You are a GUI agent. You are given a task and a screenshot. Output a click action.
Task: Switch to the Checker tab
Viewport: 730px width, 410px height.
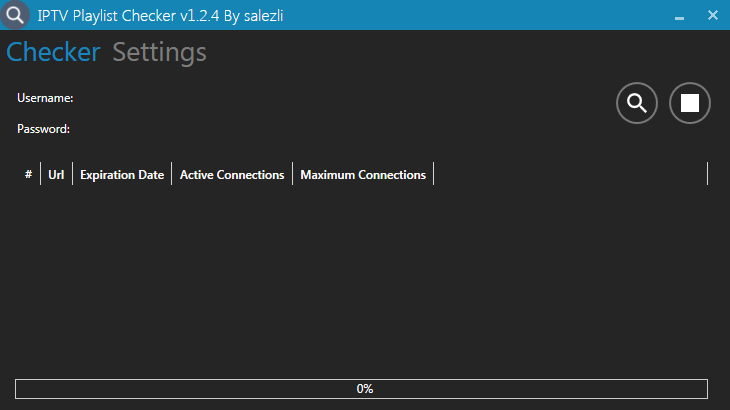pos(53,52)
